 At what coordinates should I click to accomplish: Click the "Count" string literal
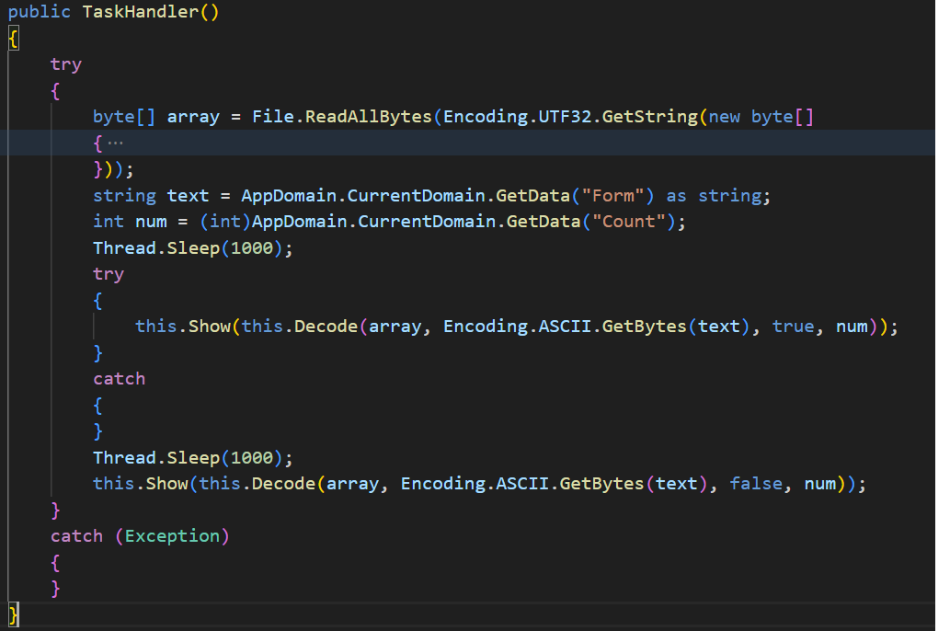tap(629, 221)
